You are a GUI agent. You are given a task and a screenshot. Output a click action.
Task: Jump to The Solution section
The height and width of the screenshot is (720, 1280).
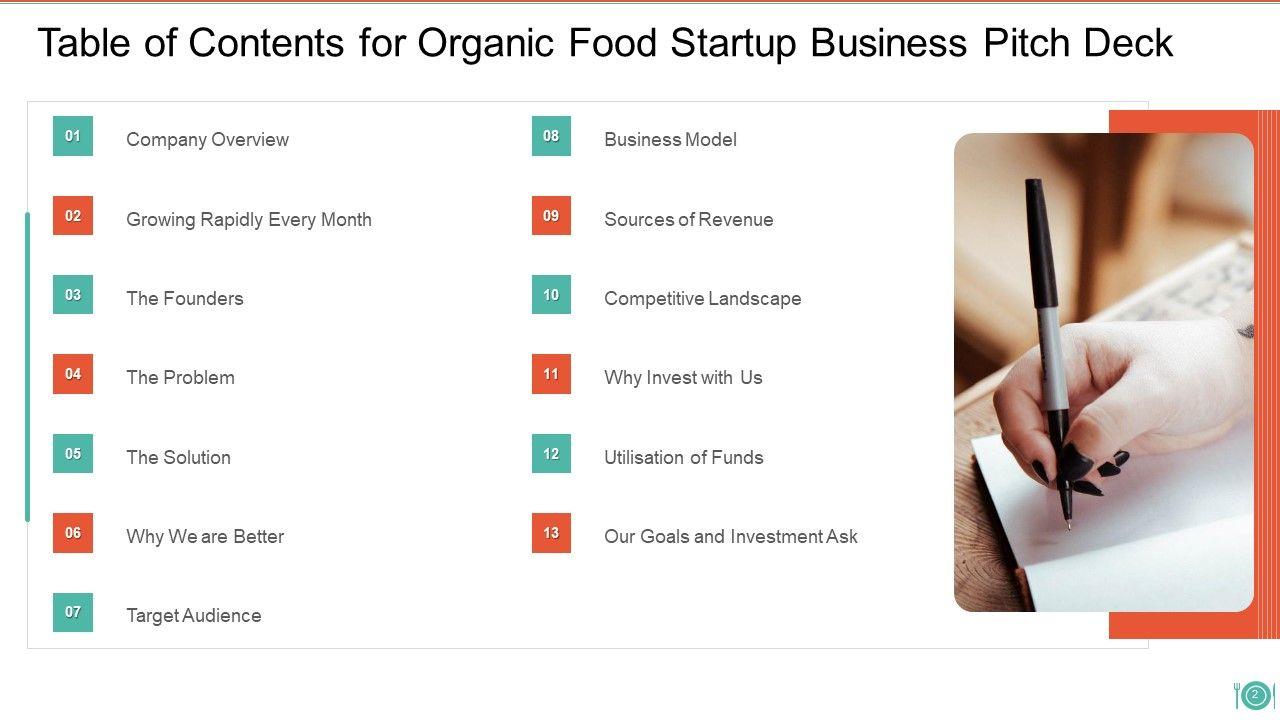coord(178,457)
